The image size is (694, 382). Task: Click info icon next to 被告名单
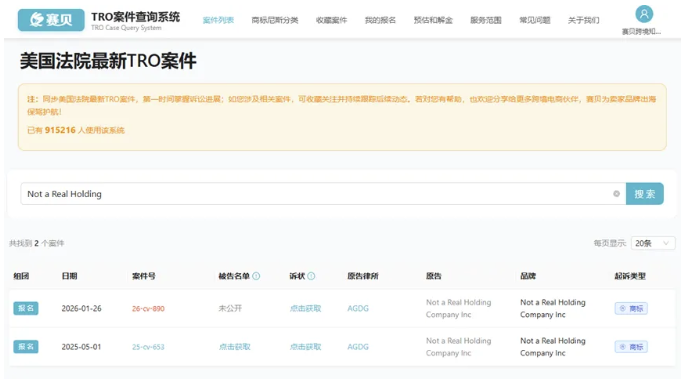coord(256,276)
